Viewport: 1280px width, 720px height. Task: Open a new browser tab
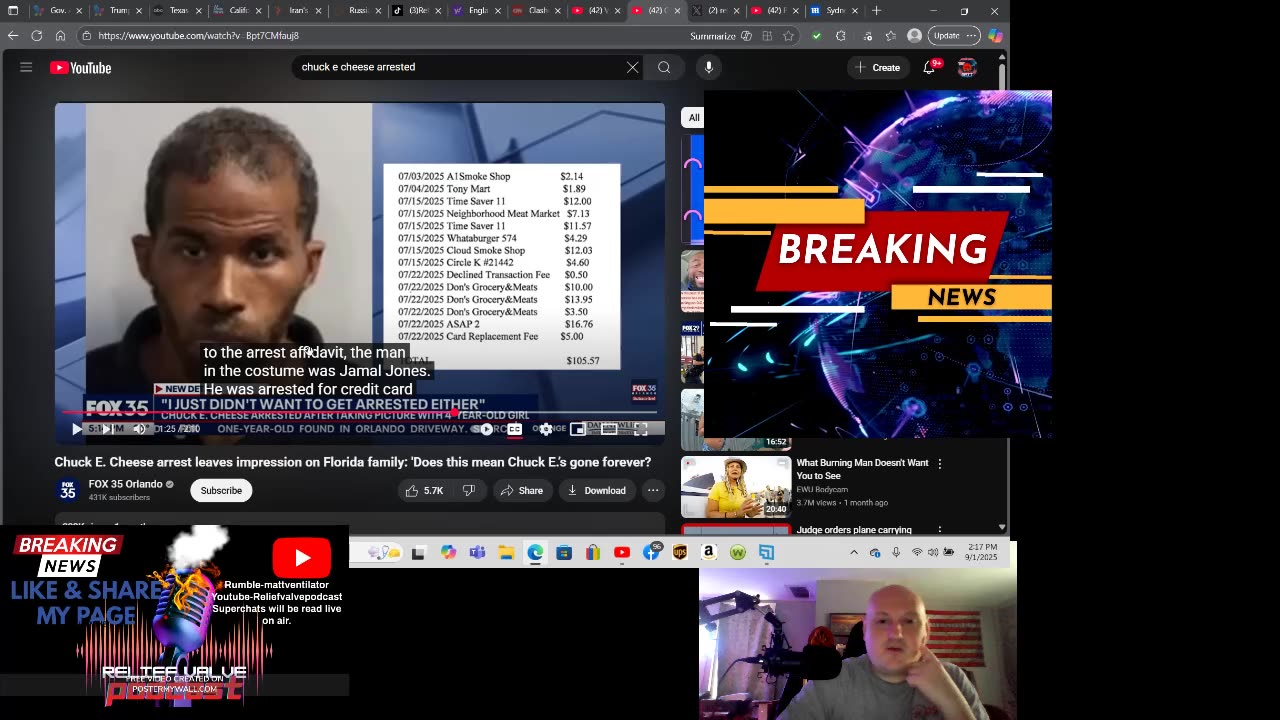(x=877, y=11)
